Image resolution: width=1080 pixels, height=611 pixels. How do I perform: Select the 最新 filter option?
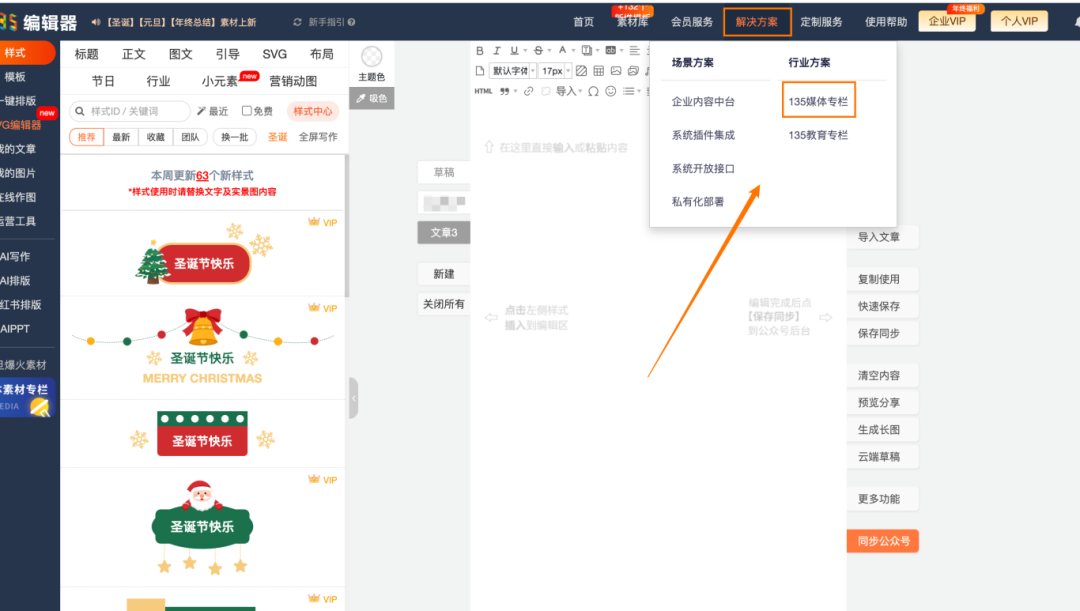point(121,137)
